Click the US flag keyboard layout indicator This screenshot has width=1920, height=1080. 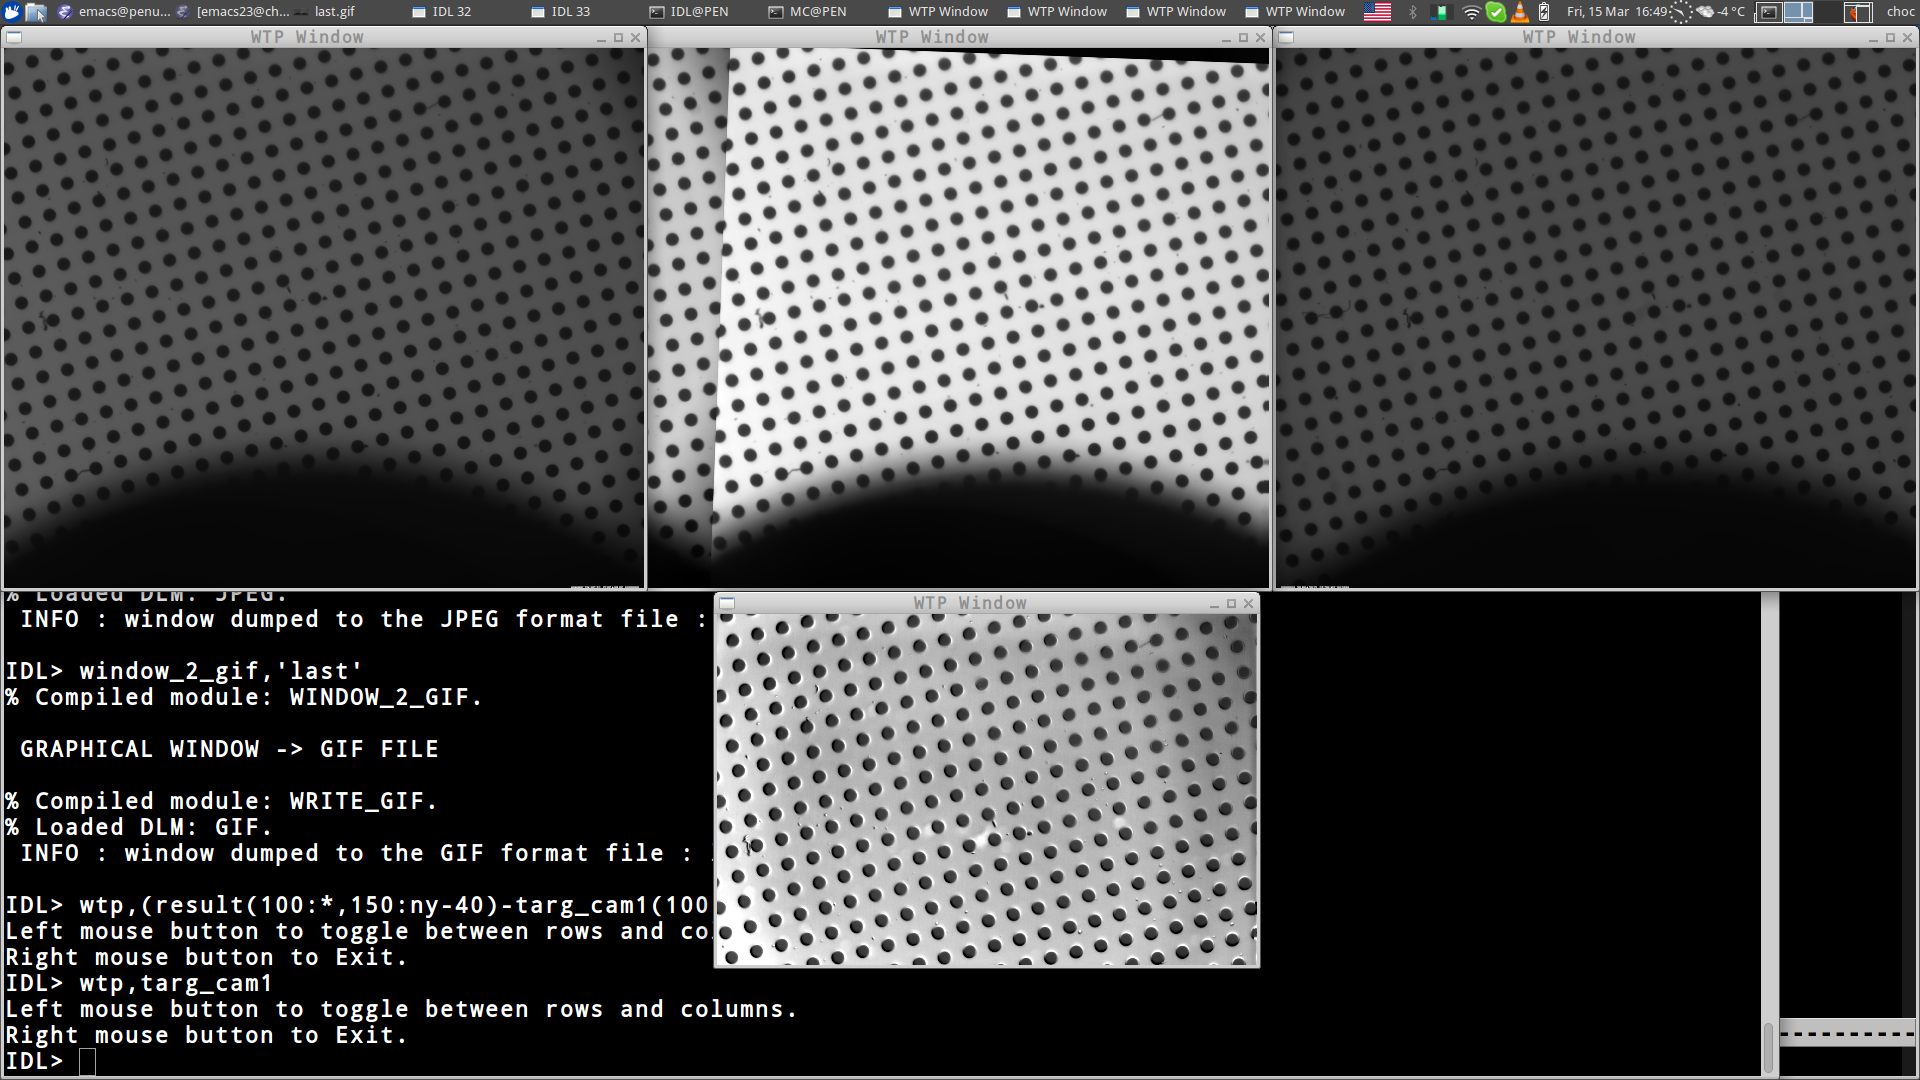click(x=1377, y=12)
